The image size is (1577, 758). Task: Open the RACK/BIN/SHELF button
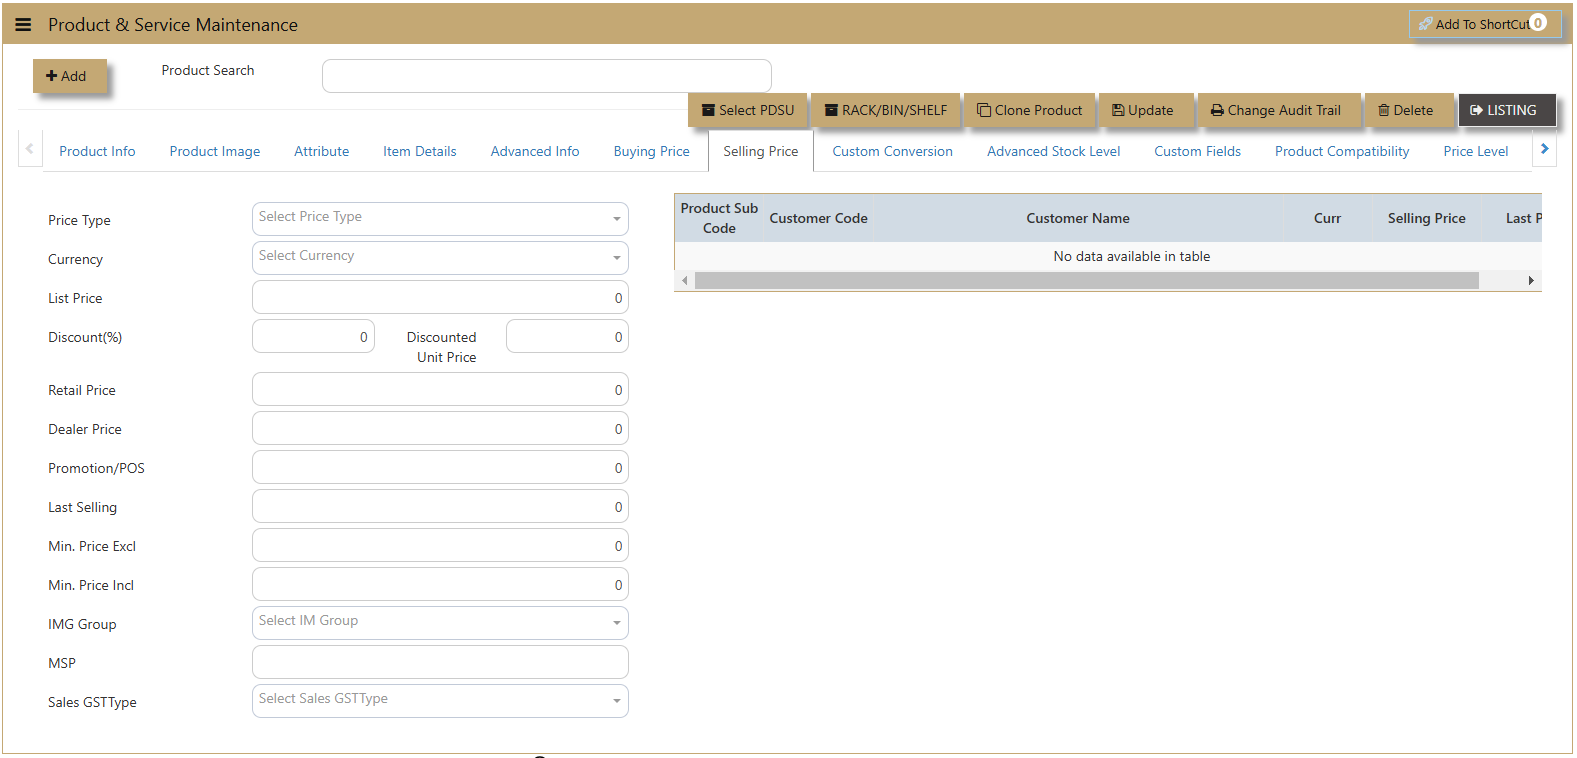pyautogui.click(x=885, y=110)
